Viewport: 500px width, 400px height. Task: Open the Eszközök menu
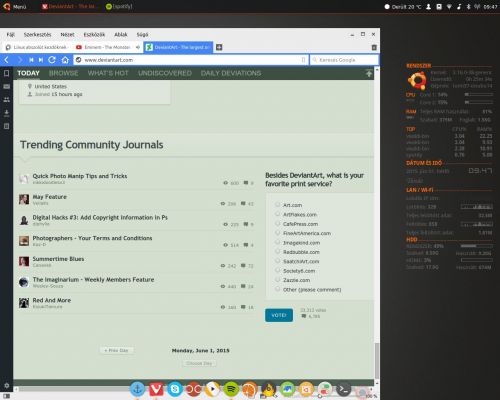tap(94, 35)
